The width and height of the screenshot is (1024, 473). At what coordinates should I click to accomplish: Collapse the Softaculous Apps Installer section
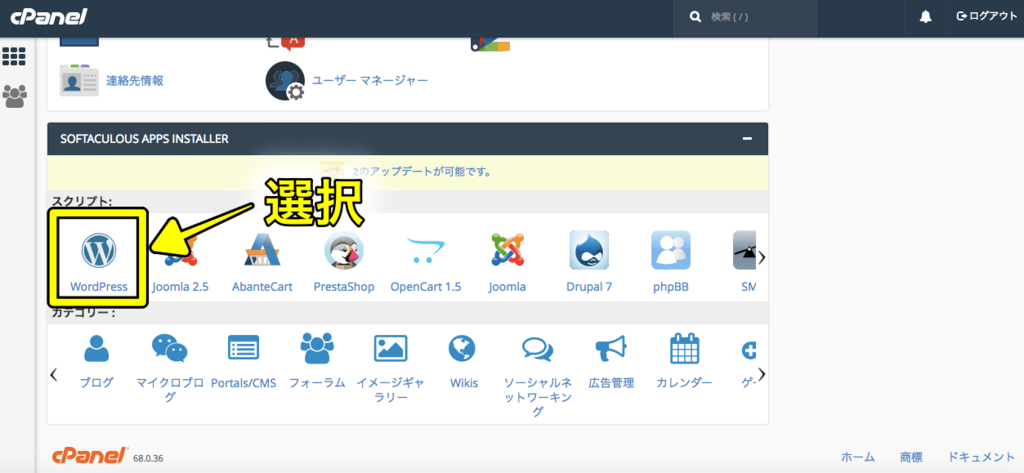click(747, 139)
